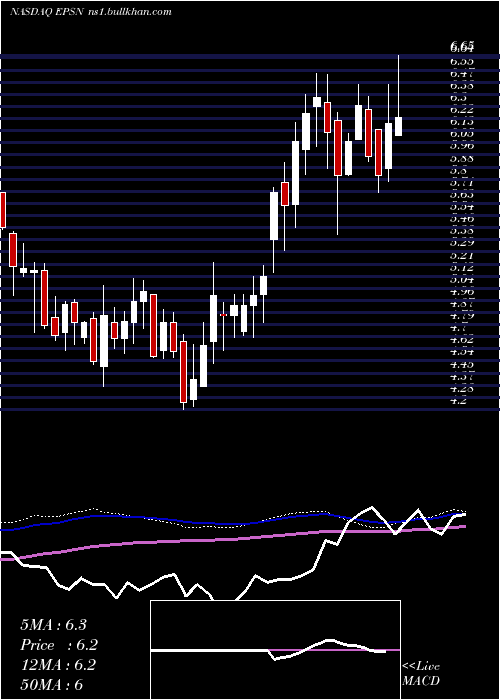Open the MACD inset panel
Screen dimensions: 500x700
[275, 650]
